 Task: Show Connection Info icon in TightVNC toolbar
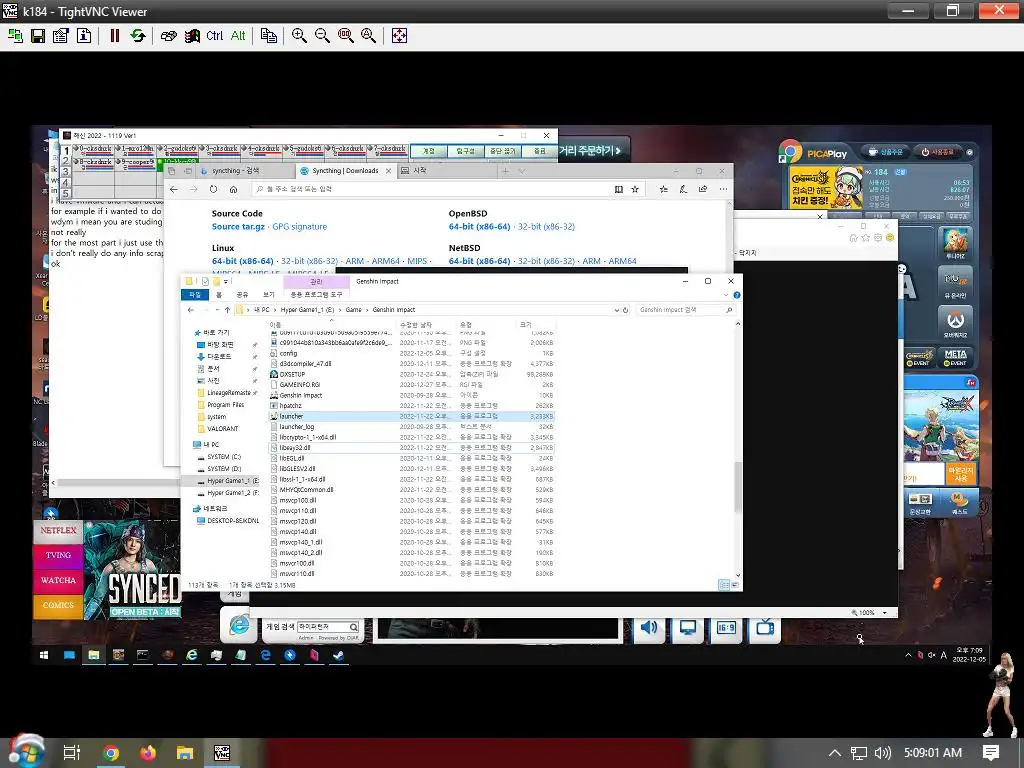84,36
